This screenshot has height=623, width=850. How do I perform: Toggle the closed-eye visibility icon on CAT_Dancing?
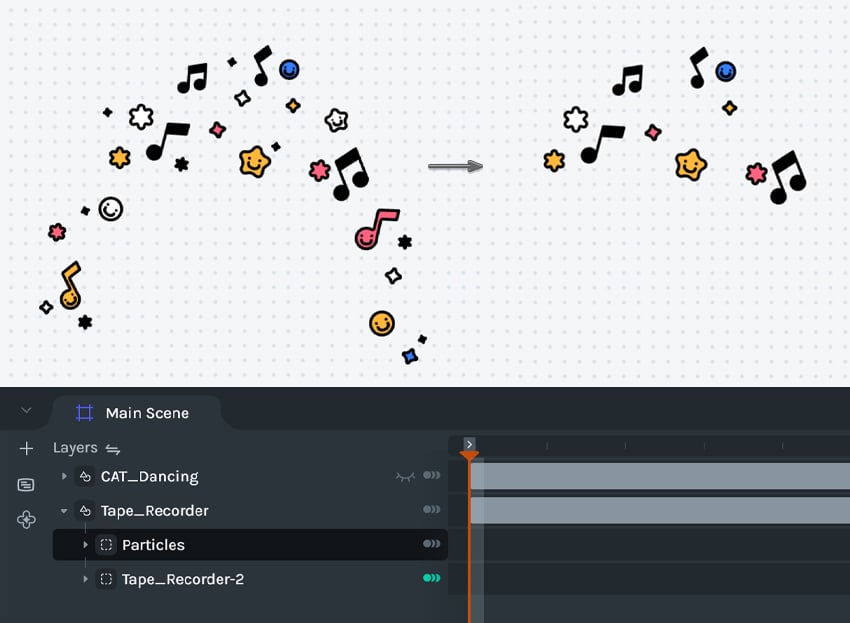point(405,477)
